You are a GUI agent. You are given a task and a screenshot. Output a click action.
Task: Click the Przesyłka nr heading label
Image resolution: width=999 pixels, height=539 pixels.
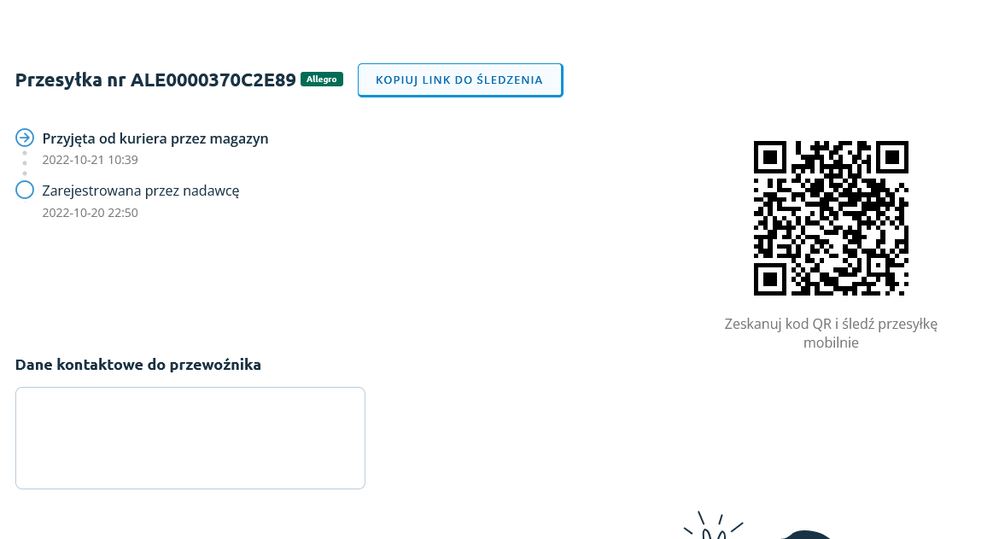(70, 80)
